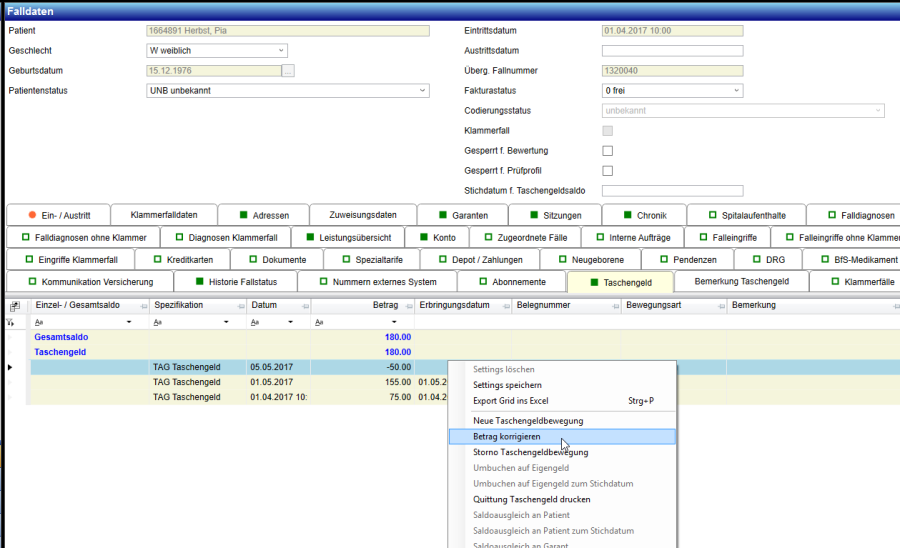Open the Geburtsdatum ellipsis picker button
Screen dimensions: 900x548
[x=289, y=71]
